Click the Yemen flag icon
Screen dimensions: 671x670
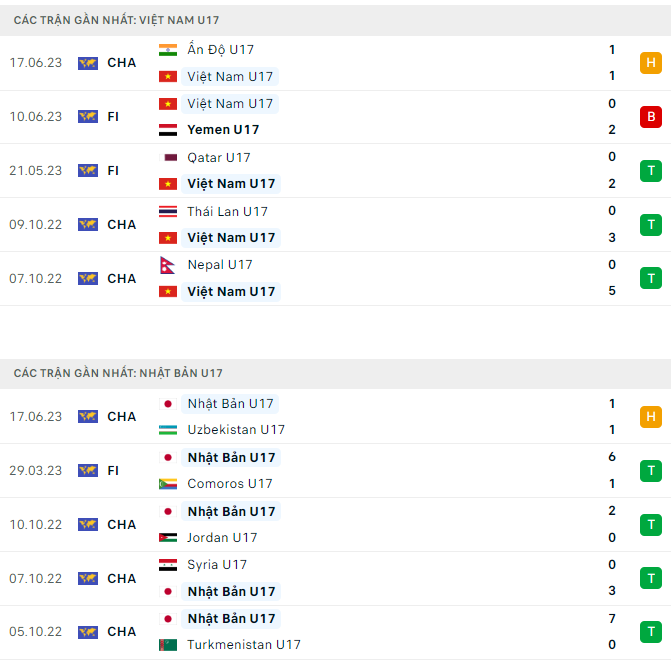tap(168, 130)
